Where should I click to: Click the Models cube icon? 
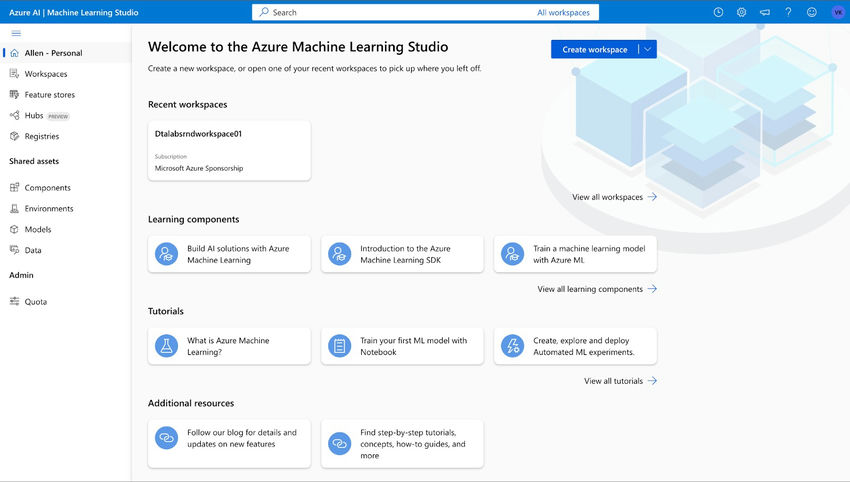(x=15, y=229)
